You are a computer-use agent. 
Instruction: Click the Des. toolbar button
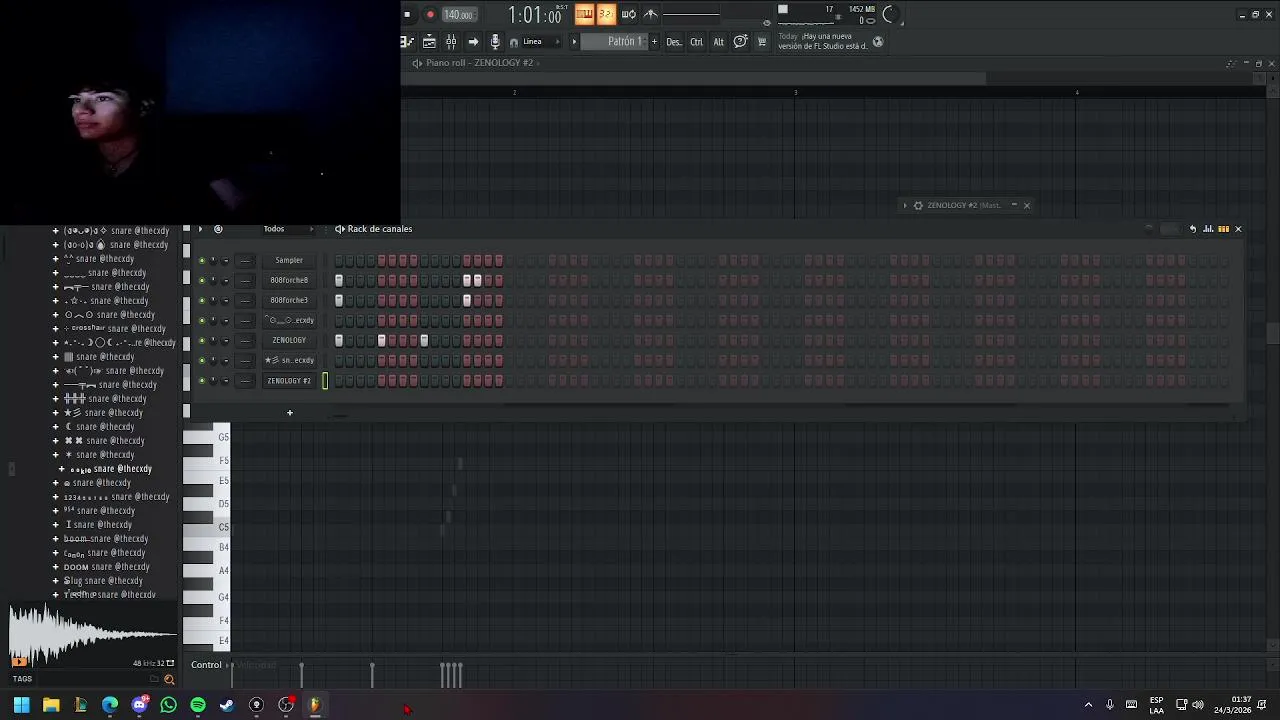coord(674,42)
